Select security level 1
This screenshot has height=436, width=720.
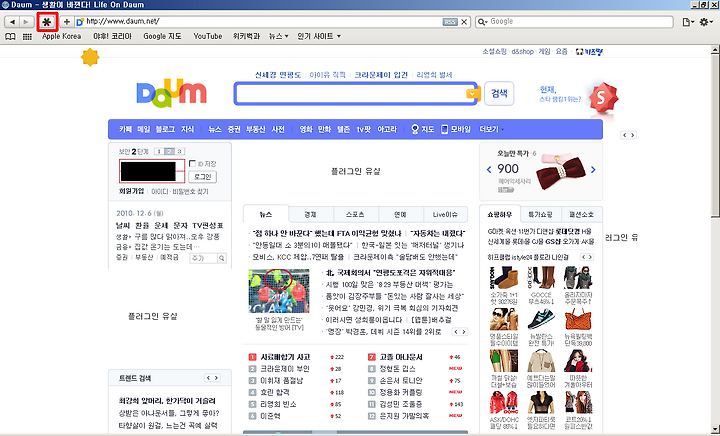point(159,151)
